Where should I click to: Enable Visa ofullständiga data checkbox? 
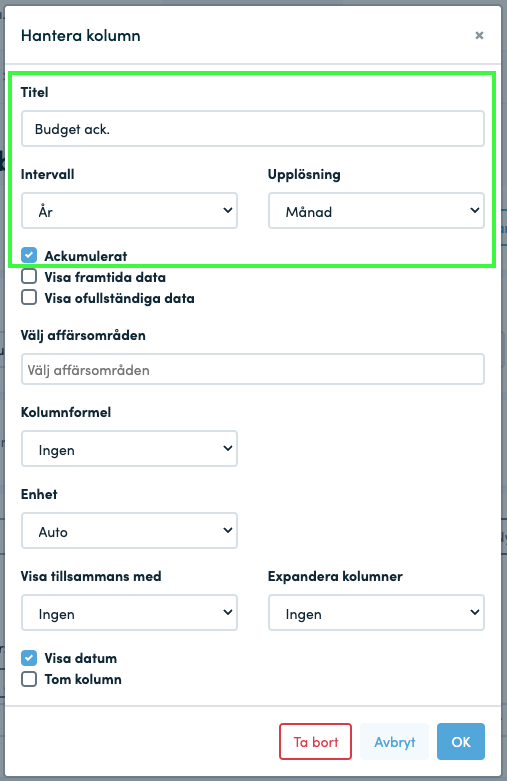[x=29, y=297]
